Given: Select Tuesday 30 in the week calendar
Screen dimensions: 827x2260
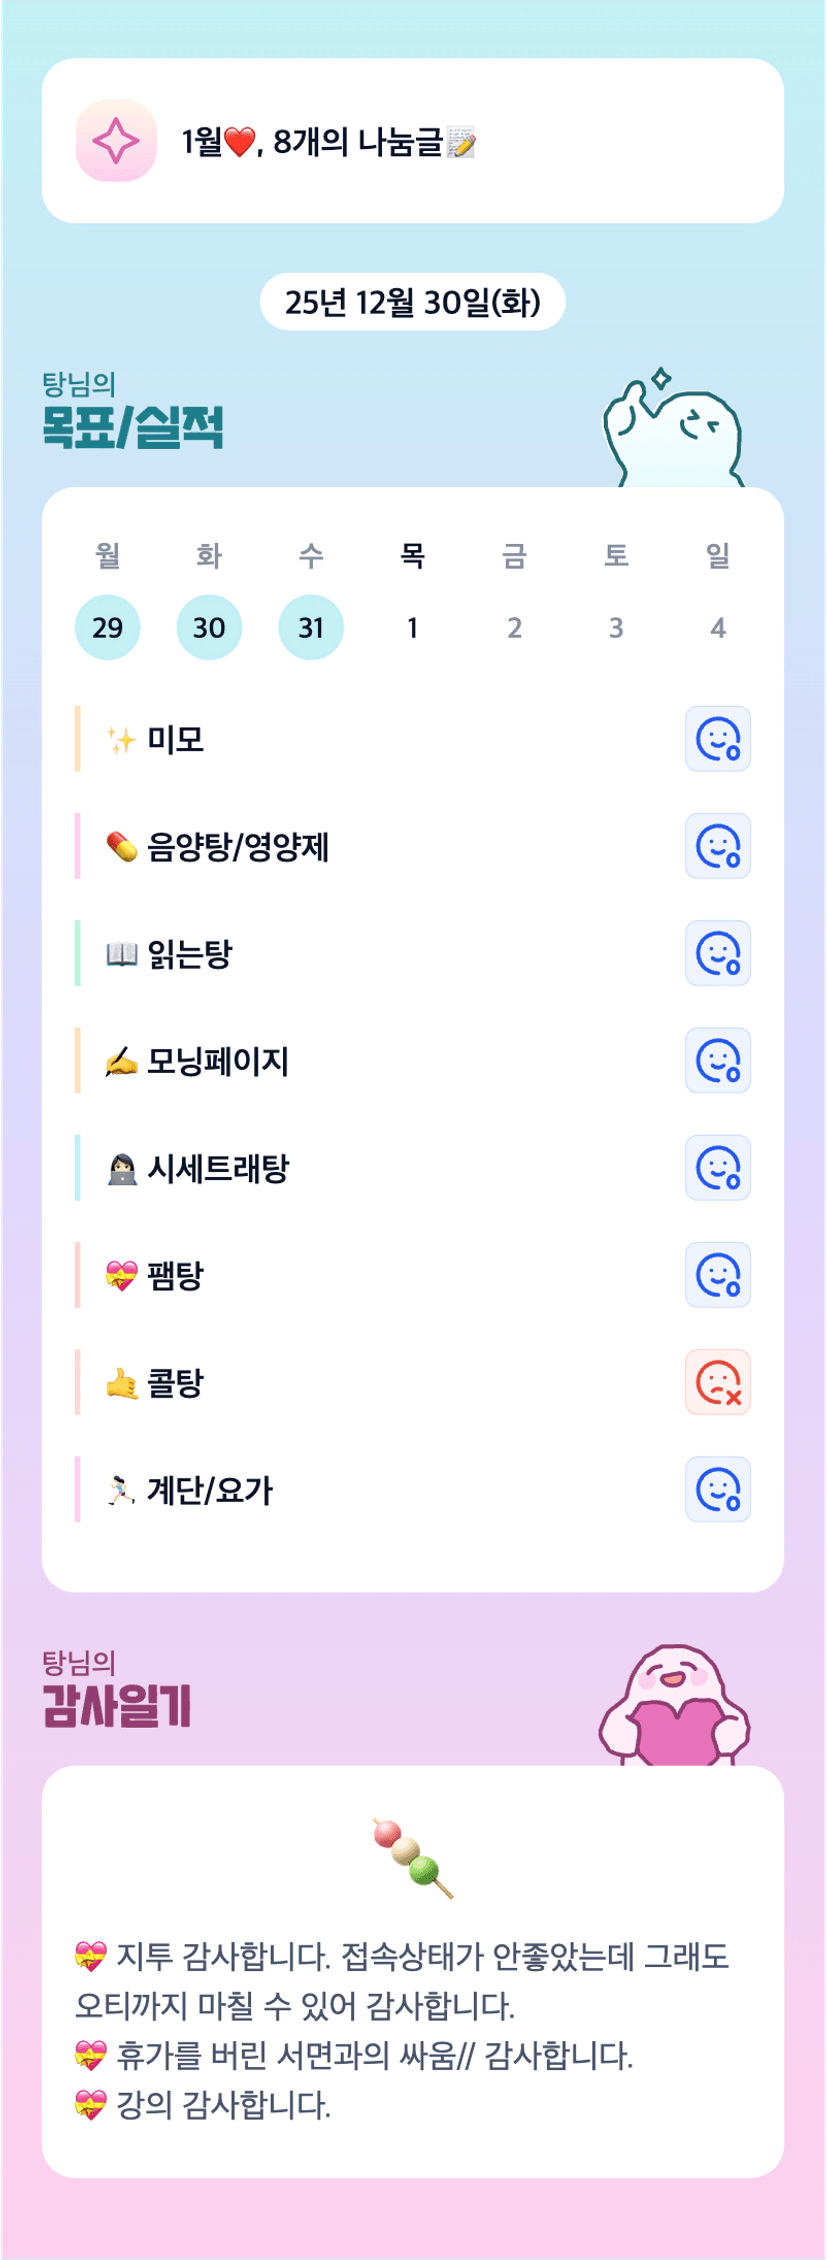Looking at the screenshot, I should [x=209, y=628].
